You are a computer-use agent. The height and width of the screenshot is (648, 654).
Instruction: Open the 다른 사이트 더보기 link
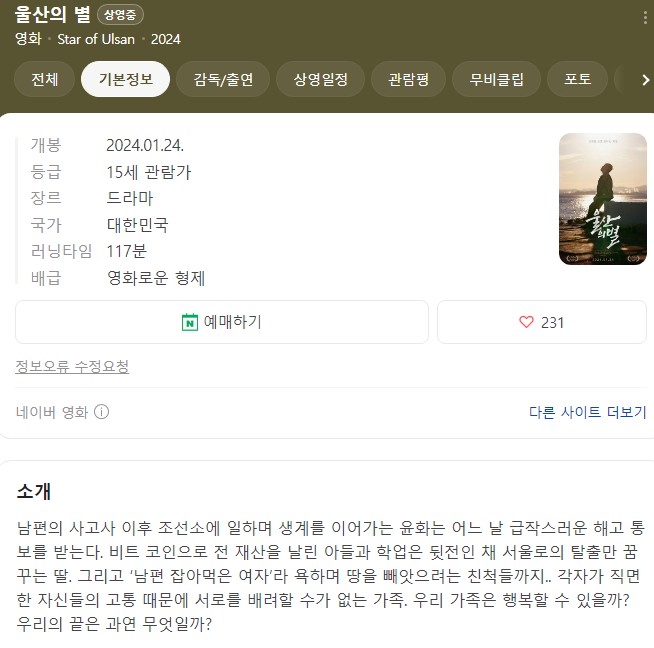(588, 412)
